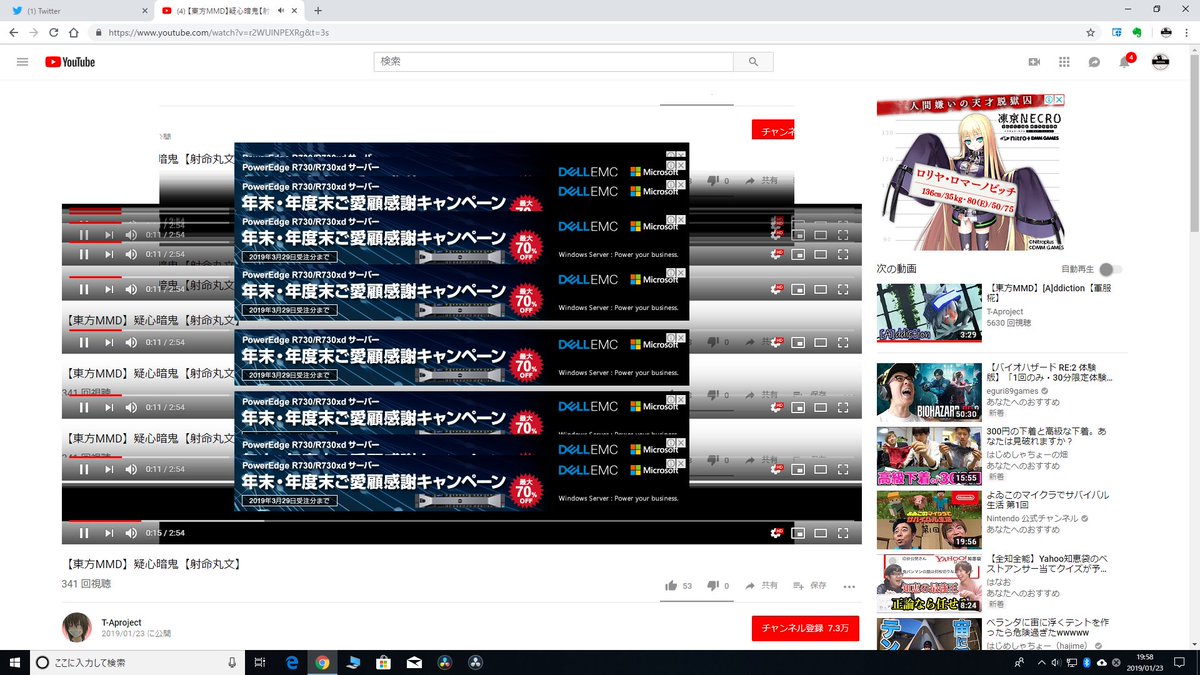The image size is (1200, 675).
Task: Close the YouTube tab
Action: (x=294, y=10)
